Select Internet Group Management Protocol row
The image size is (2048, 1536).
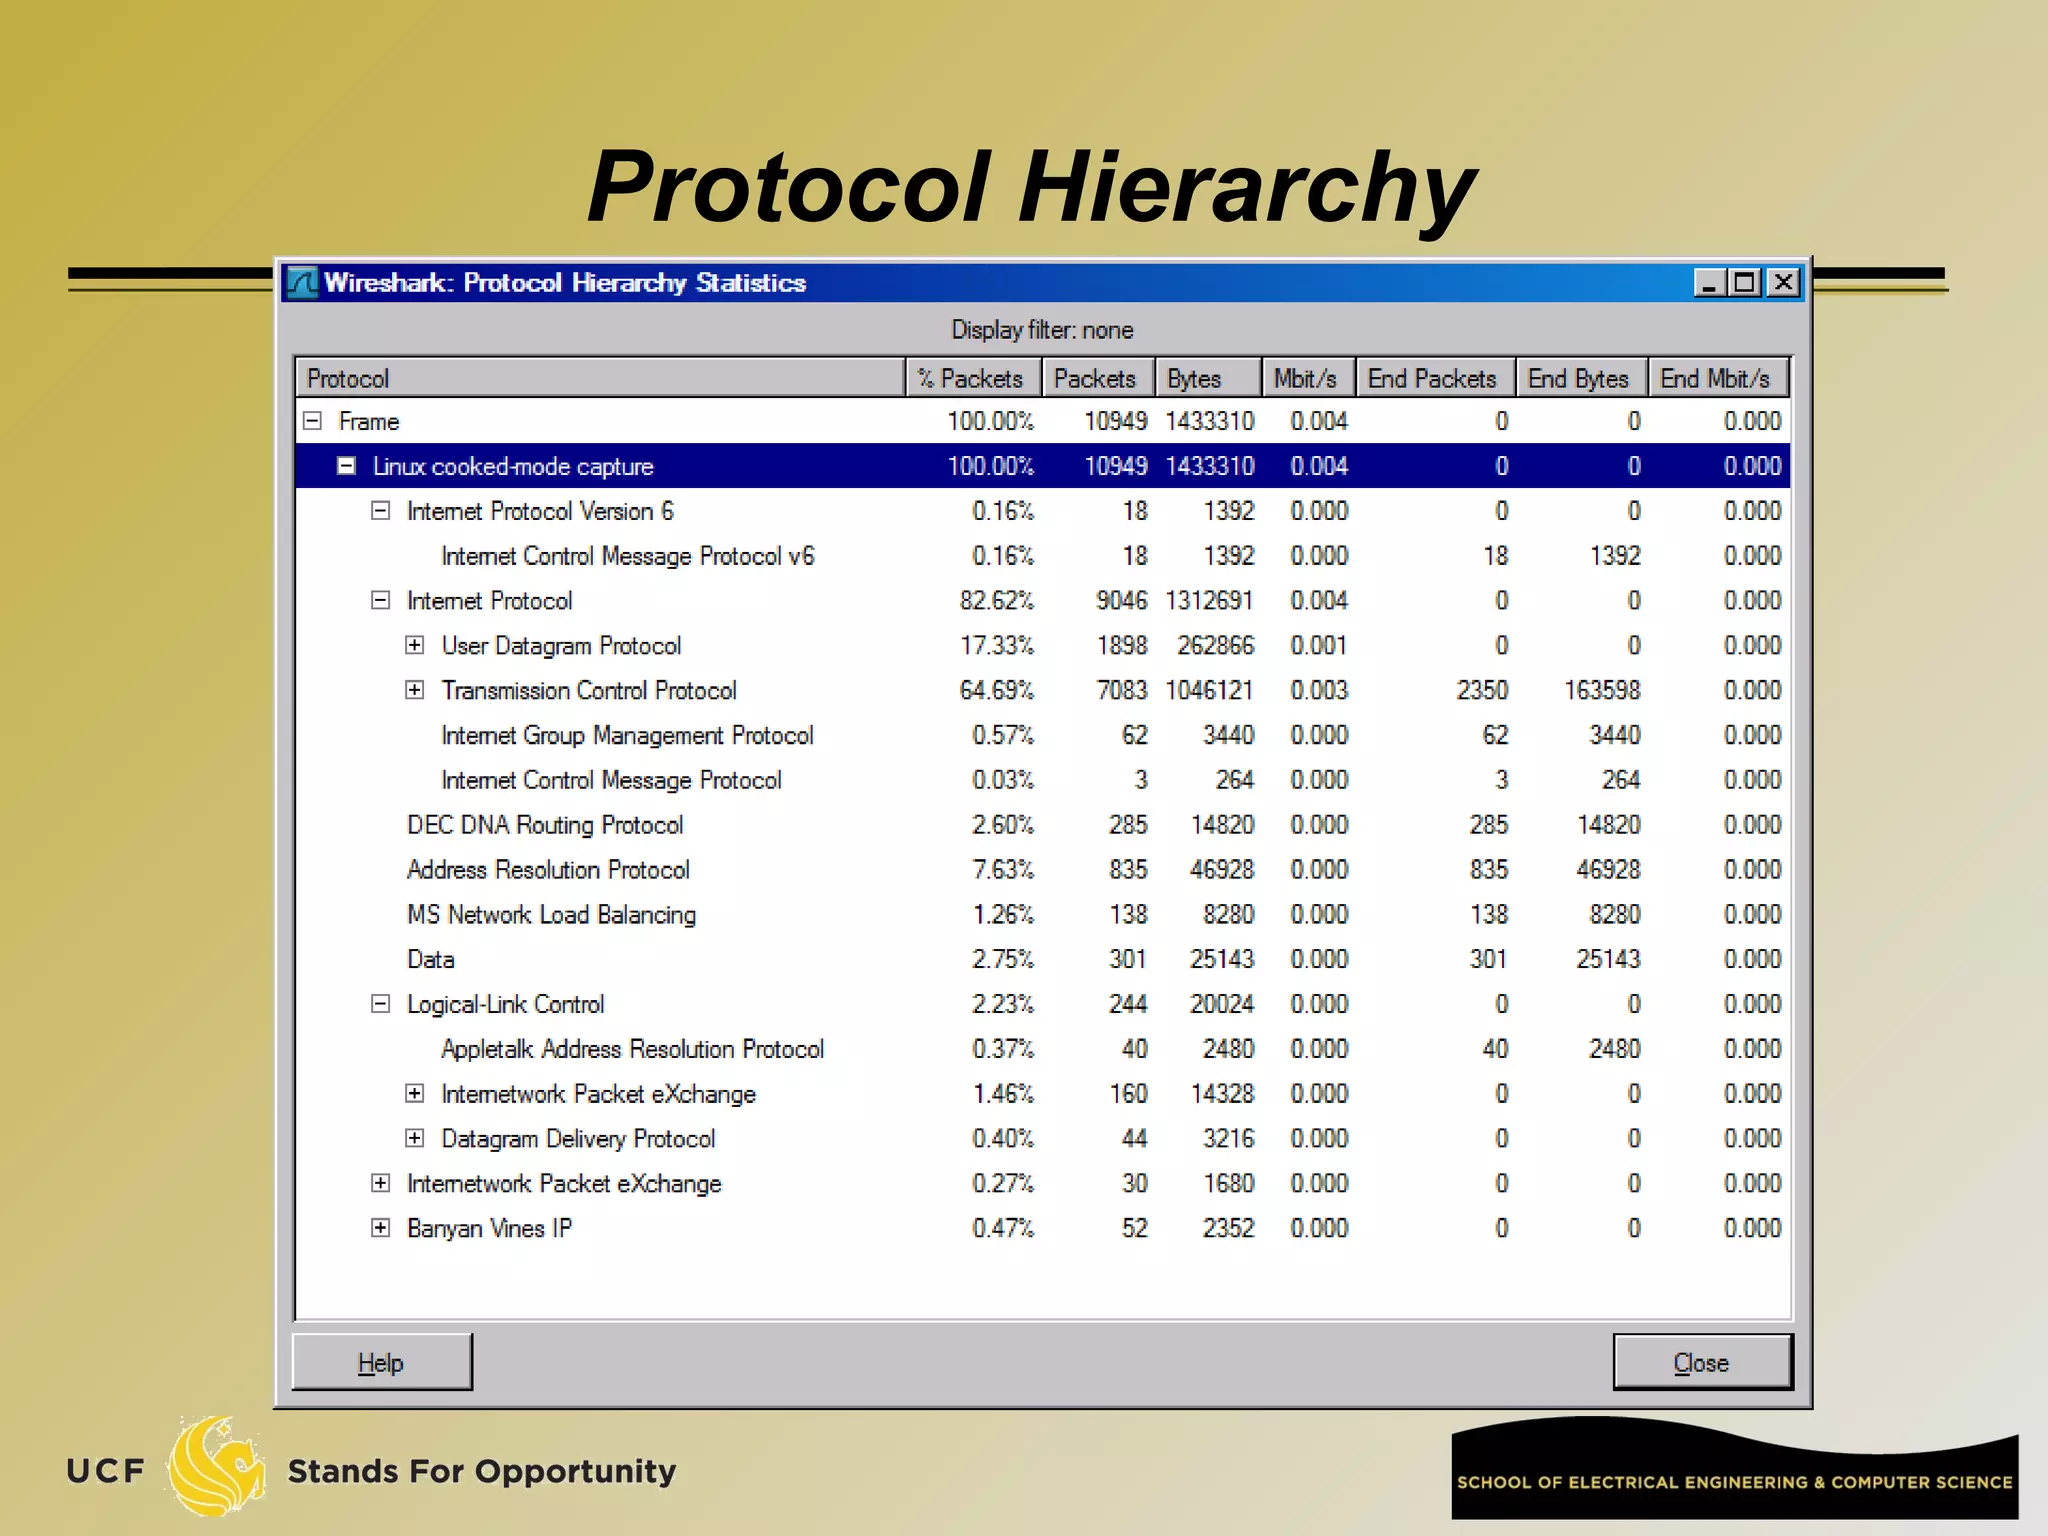point(1043,735)
